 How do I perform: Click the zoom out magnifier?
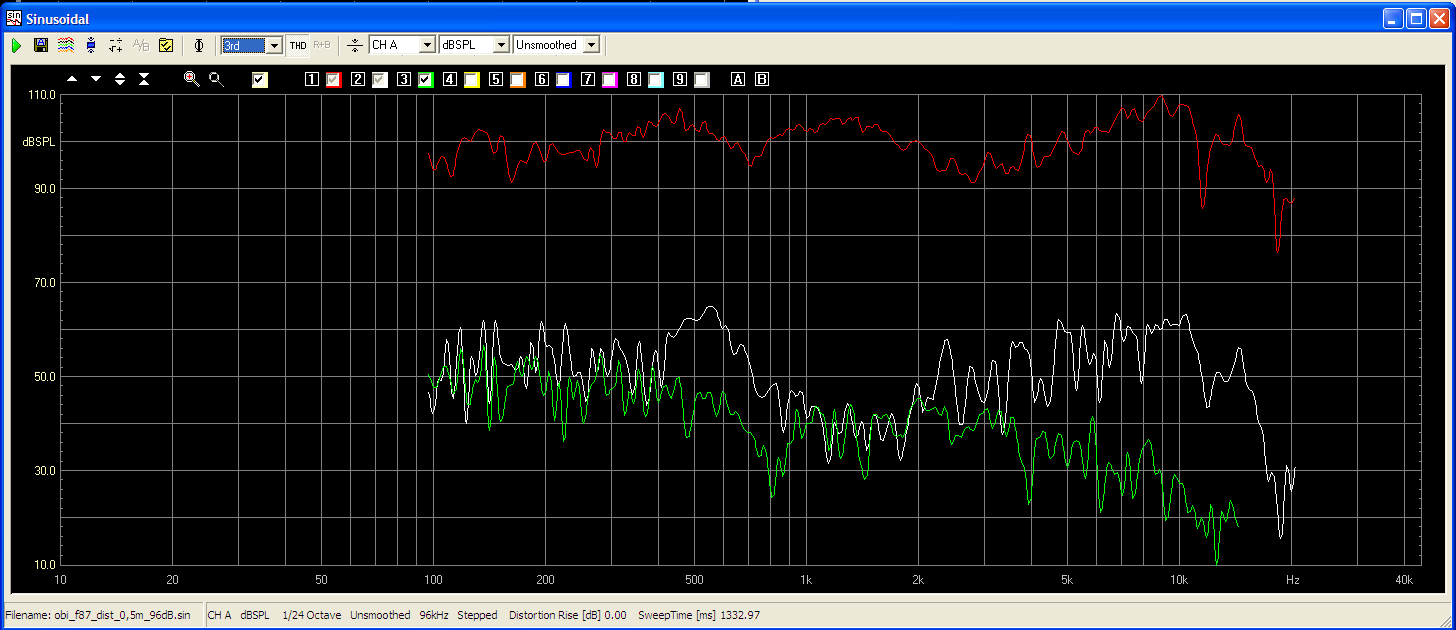[x=216, y=79]
